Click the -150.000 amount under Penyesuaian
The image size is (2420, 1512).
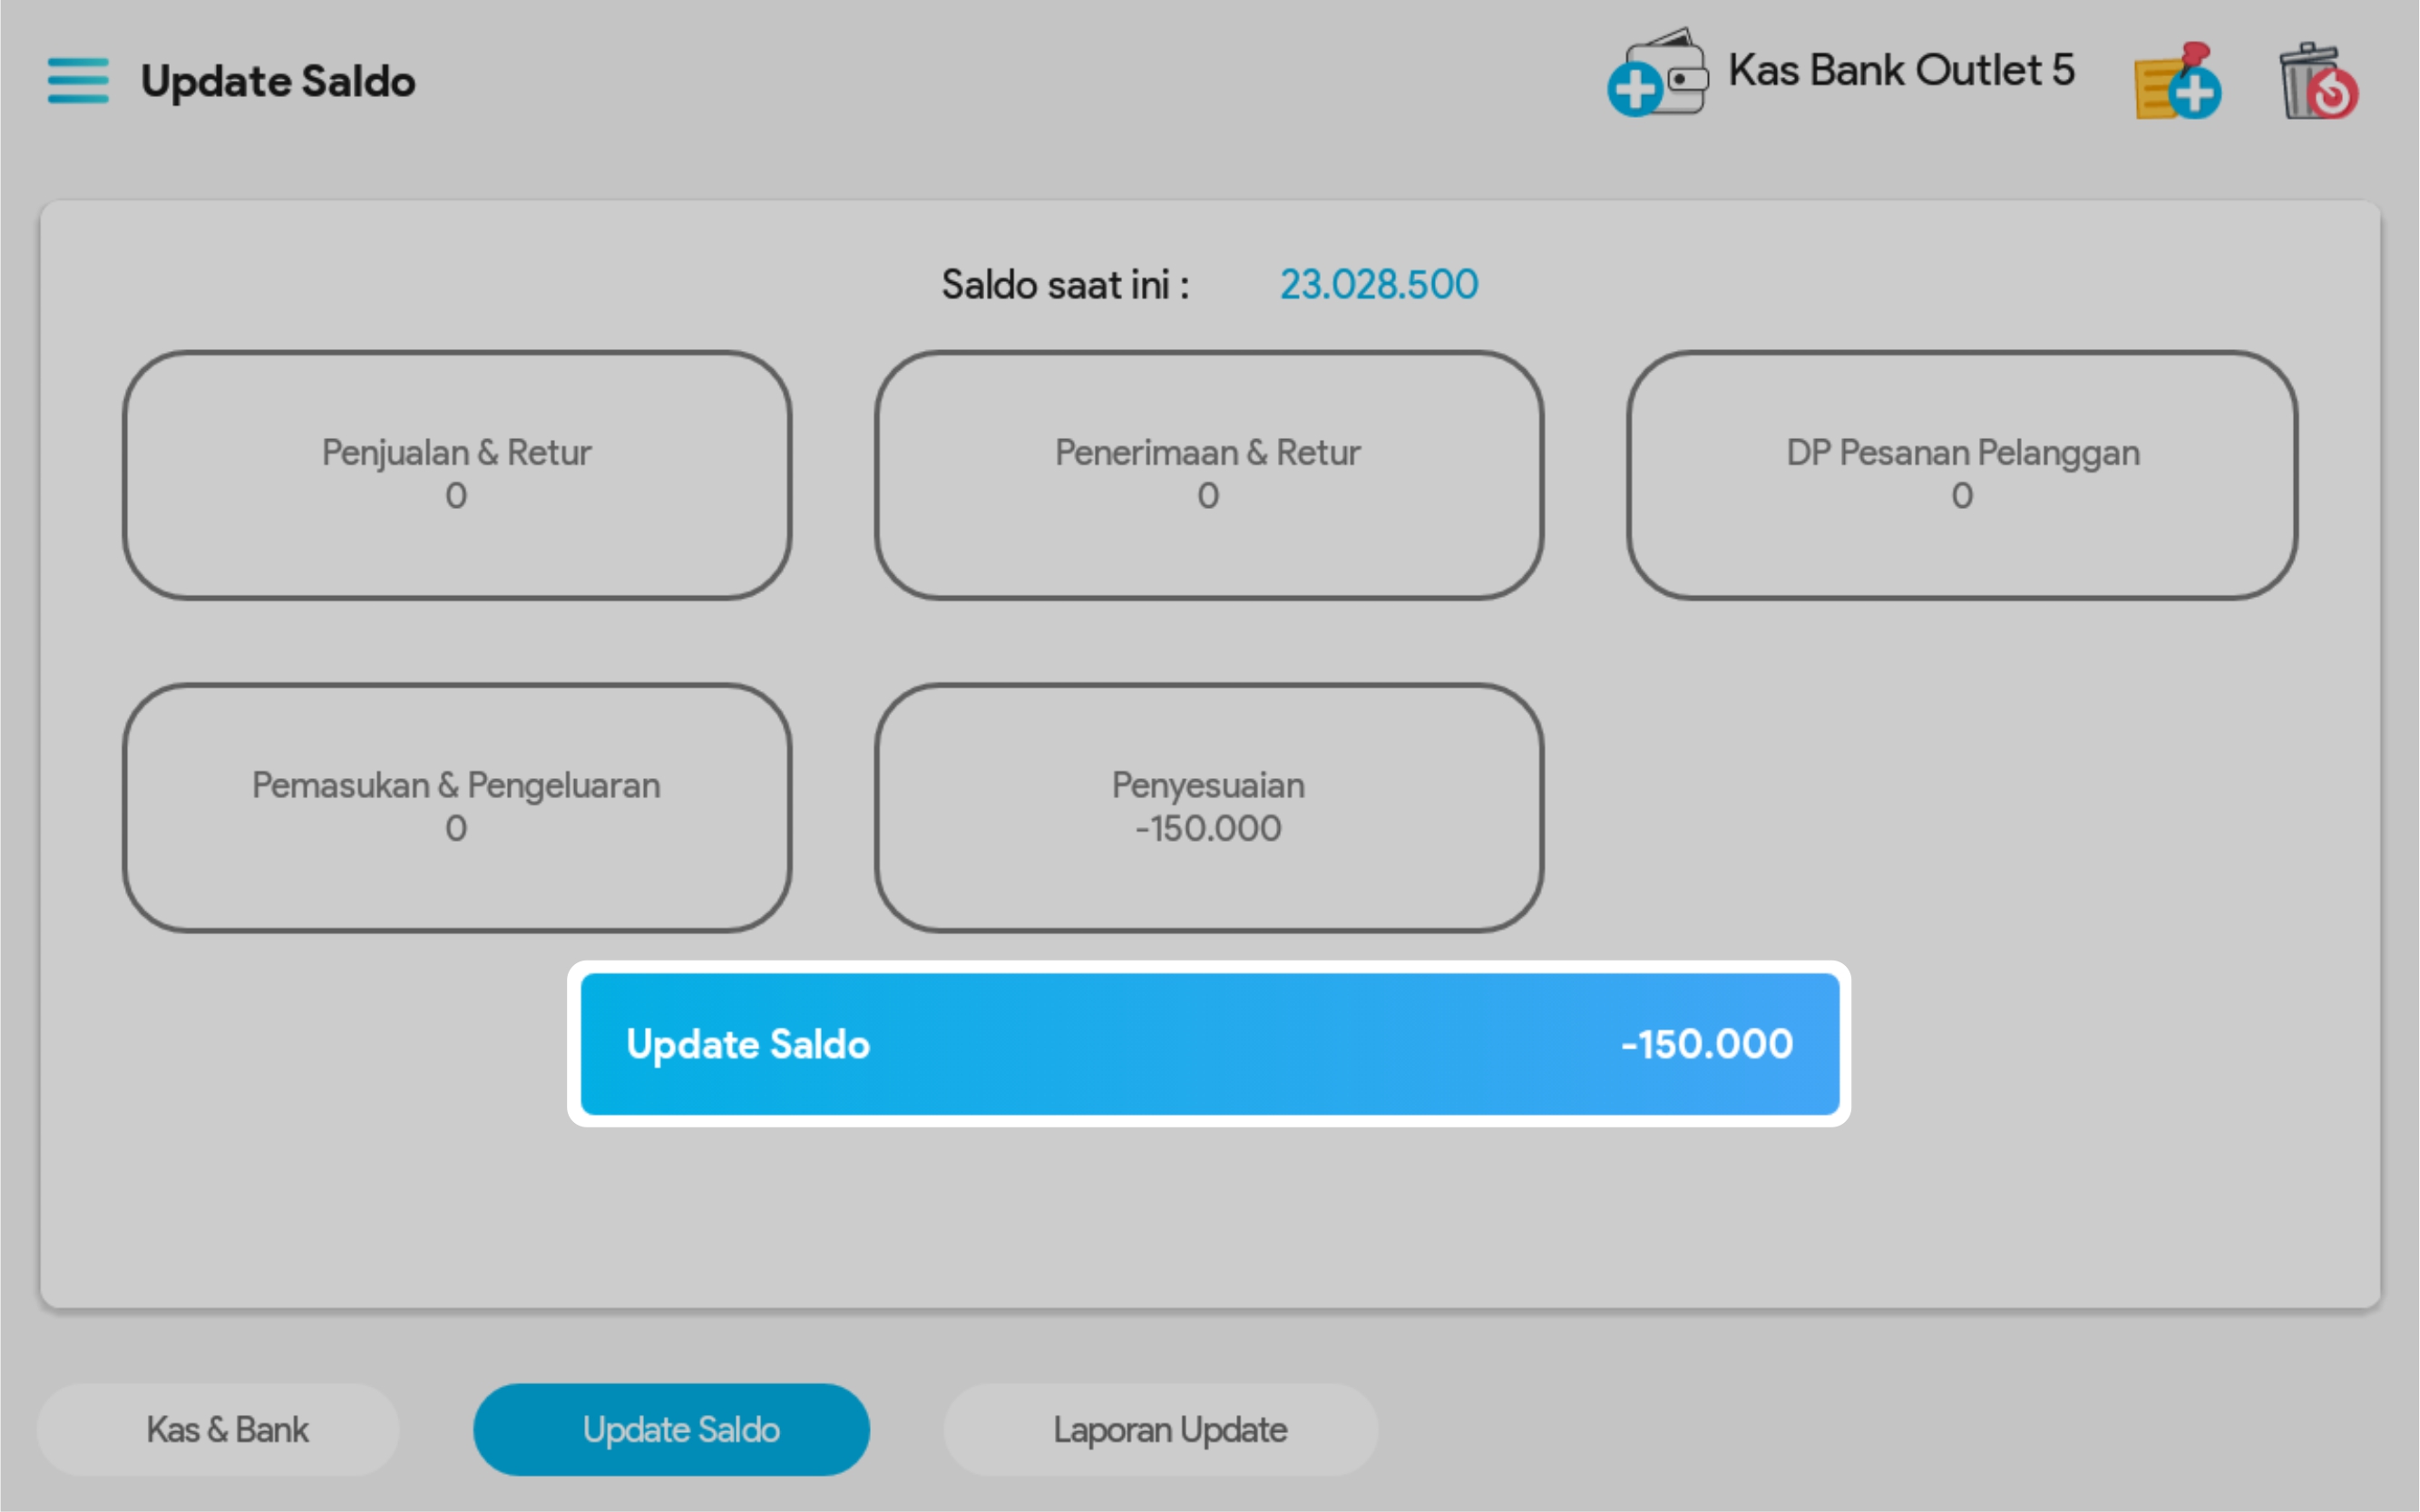tap(1208, 829)
